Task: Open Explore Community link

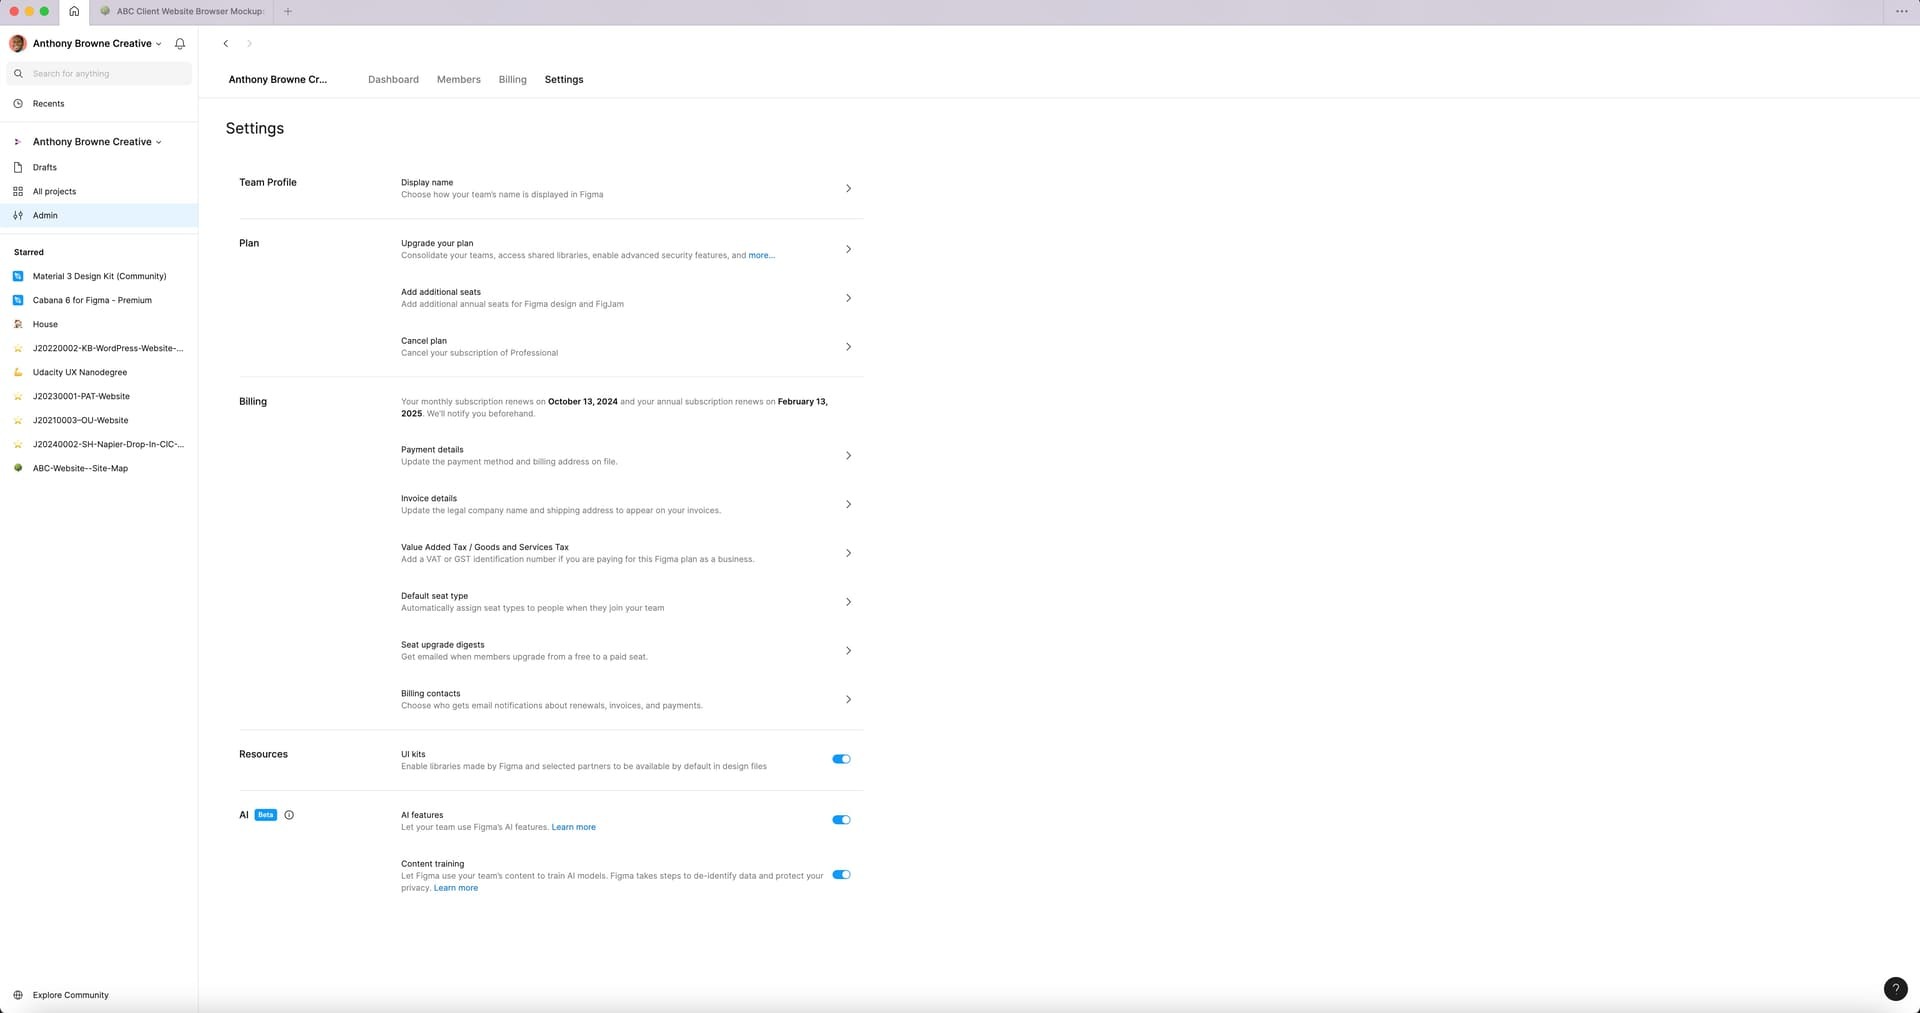Action: tap(70, 995)
